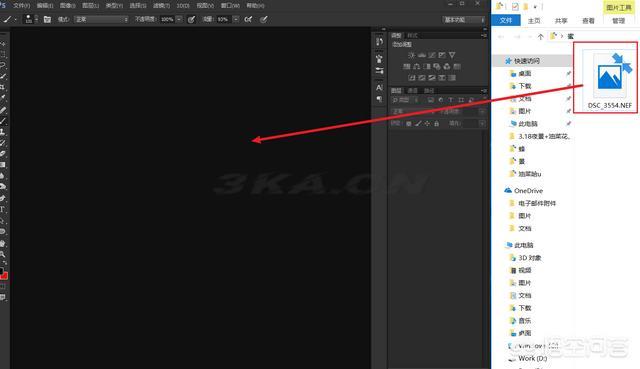Add a Curves adjustment layer
This screenshot has height=369, width=640.
pyautogui.click(x=432, y=55)
